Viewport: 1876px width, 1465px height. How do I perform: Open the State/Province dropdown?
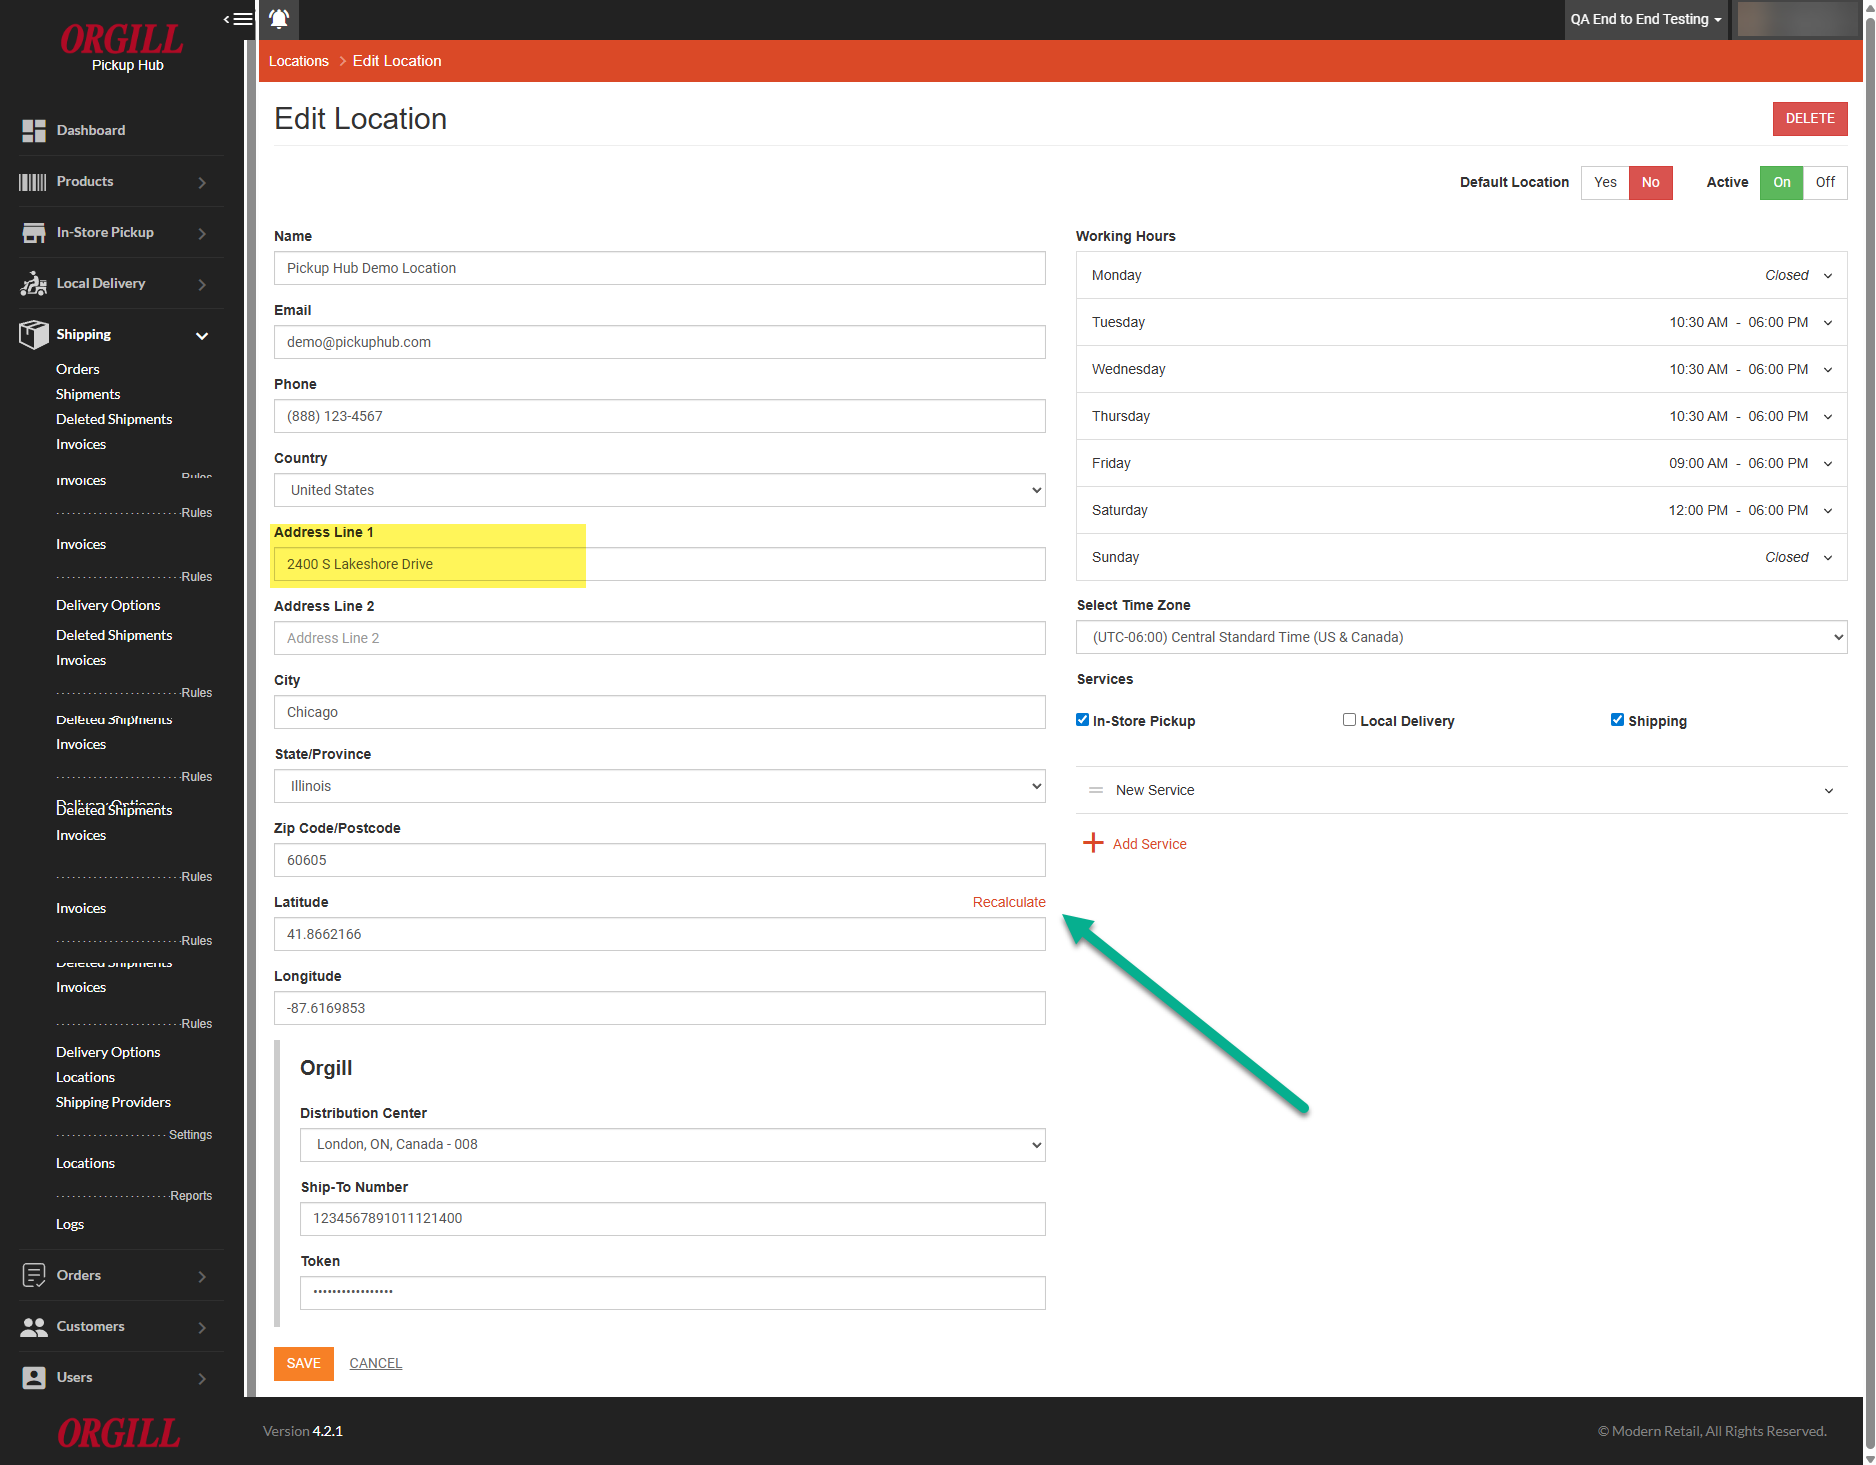660,786
